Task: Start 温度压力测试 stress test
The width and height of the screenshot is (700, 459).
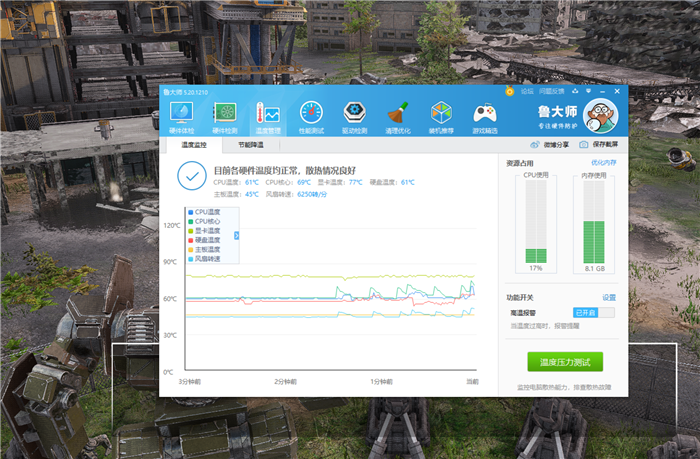Action: point(565,362)
